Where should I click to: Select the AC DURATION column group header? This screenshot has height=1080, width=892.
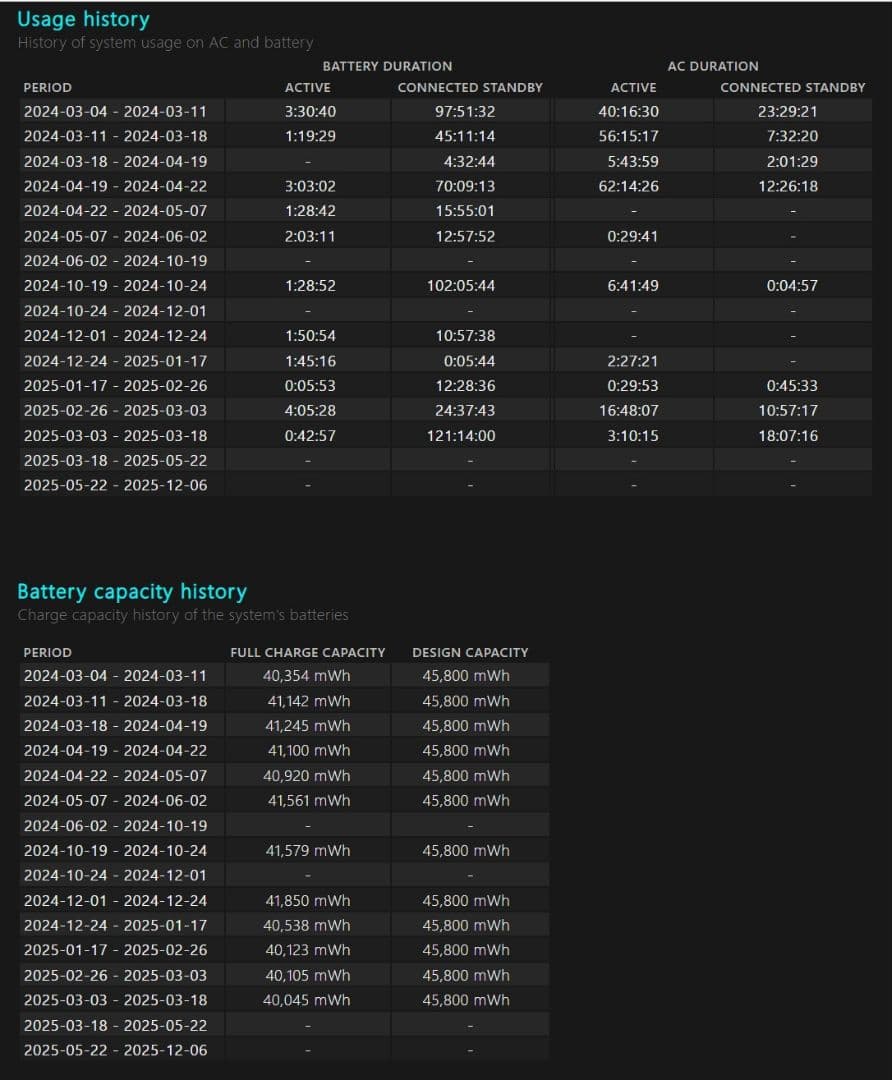[712, 66]
